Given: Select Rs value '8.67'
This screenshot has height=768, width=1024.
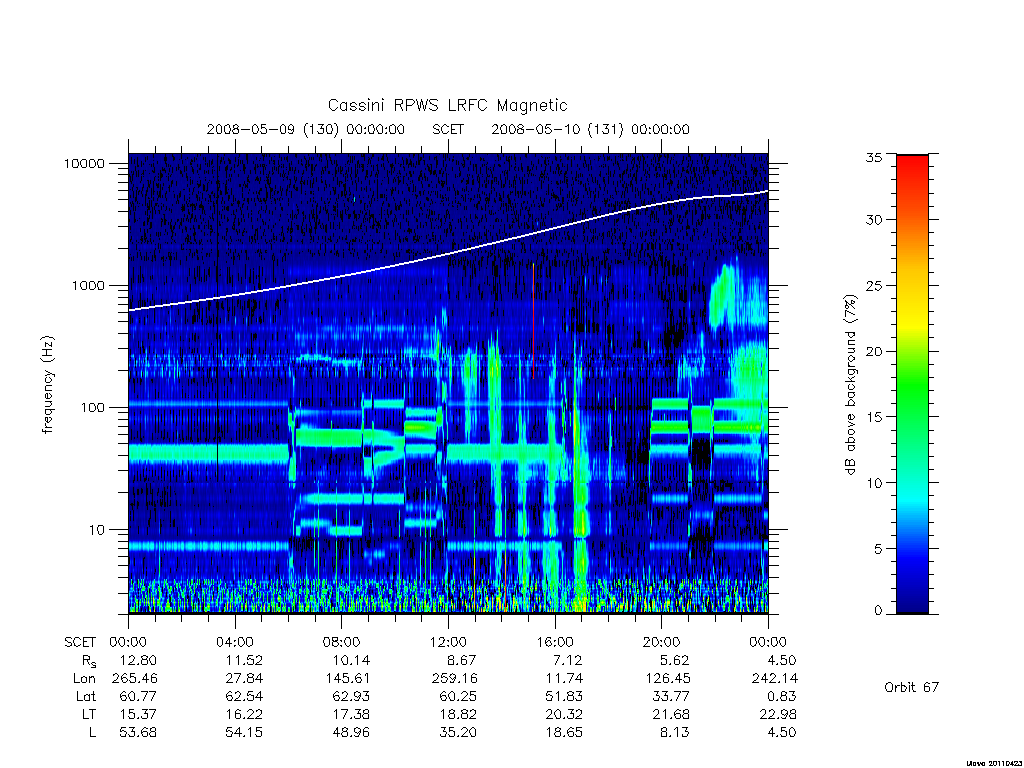Looking at the screenshot, I should (x=462, y=660).
